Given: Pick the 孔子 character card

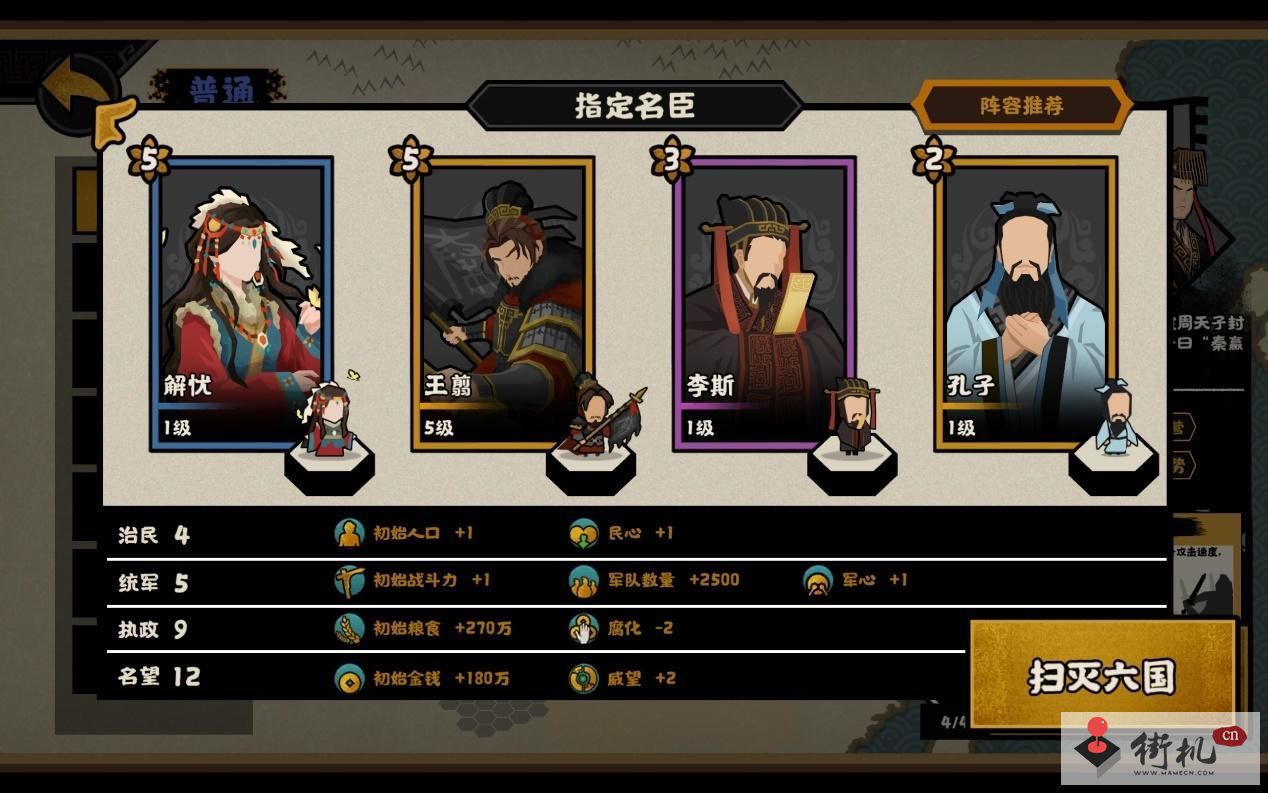Looking at the screenshot, I should (x=1026, y=303).
